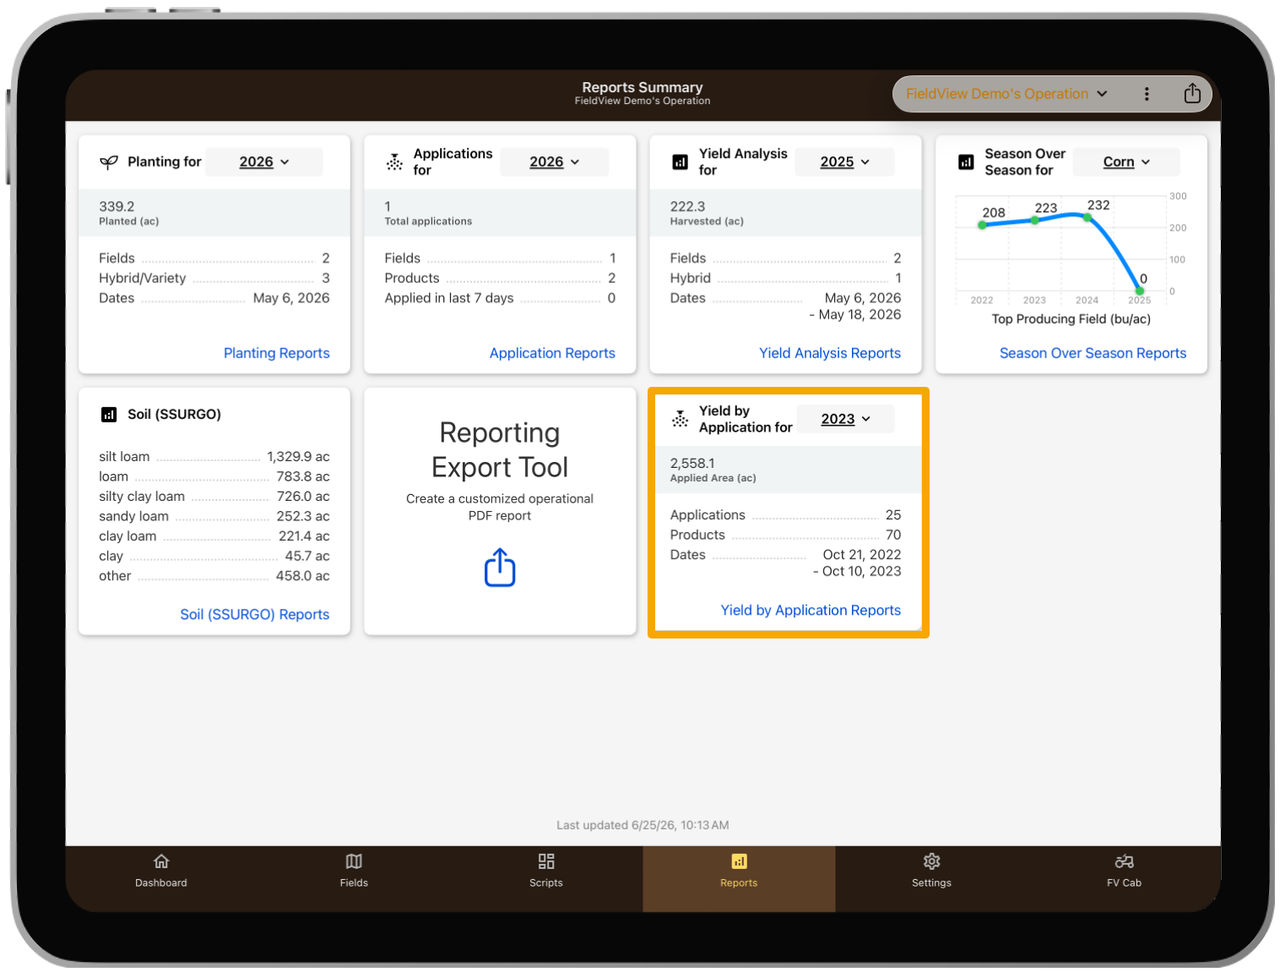The width and height of the screenshot is (1280, 973).
Task: Click the silty clay loam 726.0 ac row
Action: (214, 496)
